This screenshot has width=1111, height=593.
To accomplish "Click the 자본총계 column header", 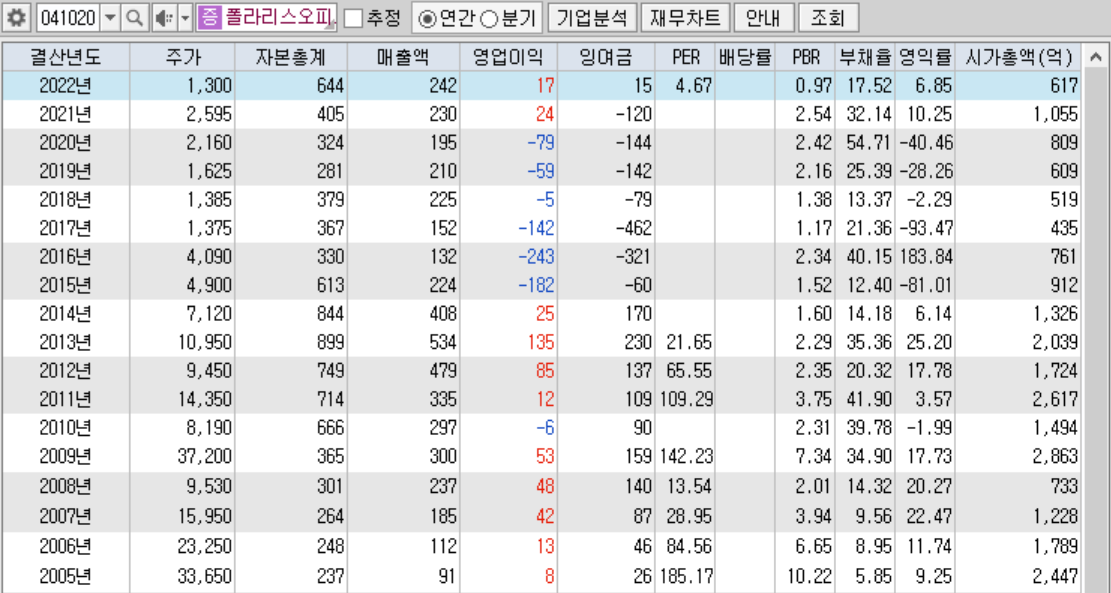I will click(x=291, y=57).
